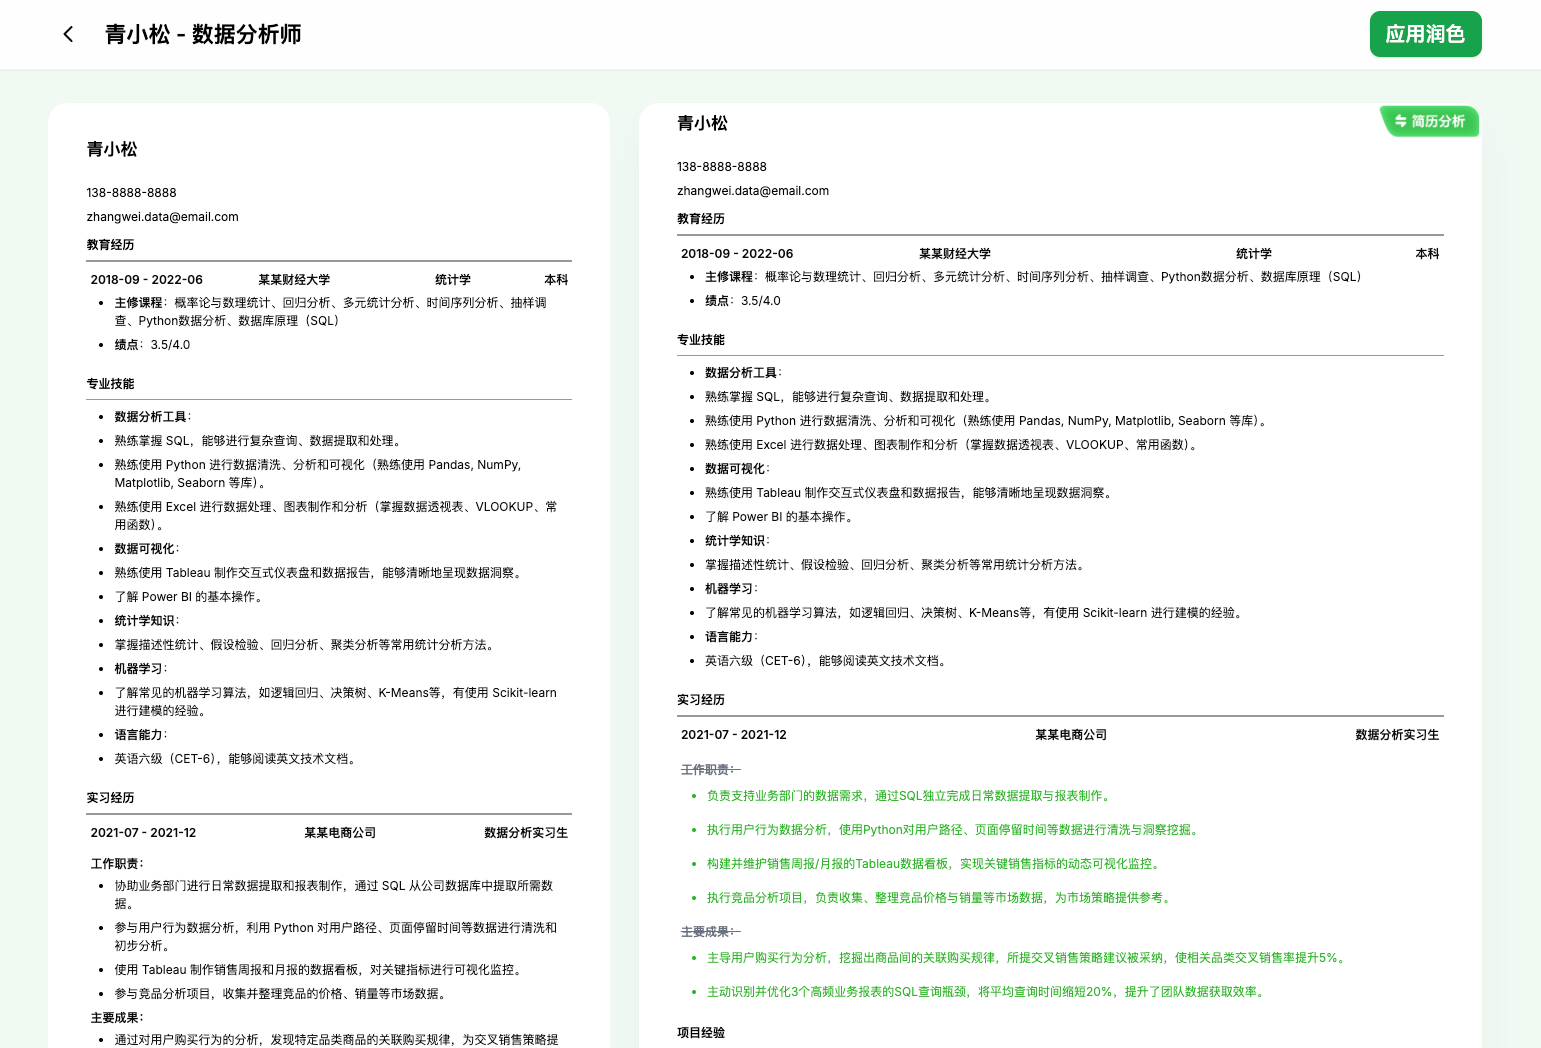Screen dimensions: 1541x1048
Task: Click the phone number in the left resume
Action: [131, 193]
